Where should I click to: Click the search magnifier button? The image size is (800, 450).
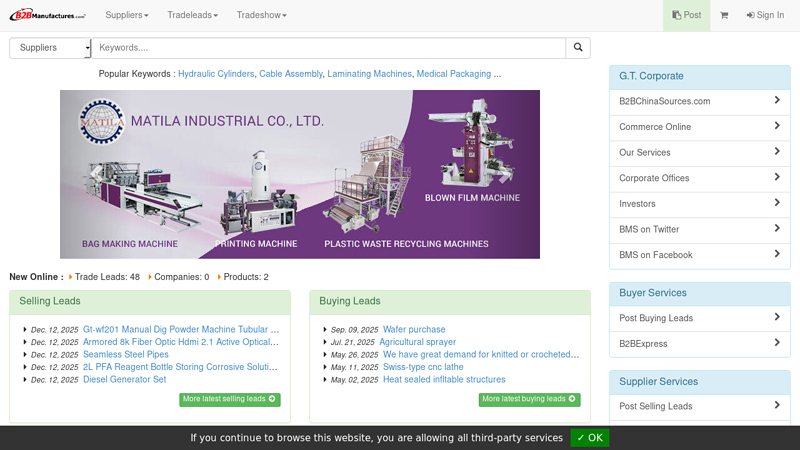click(x=578, y=47)
